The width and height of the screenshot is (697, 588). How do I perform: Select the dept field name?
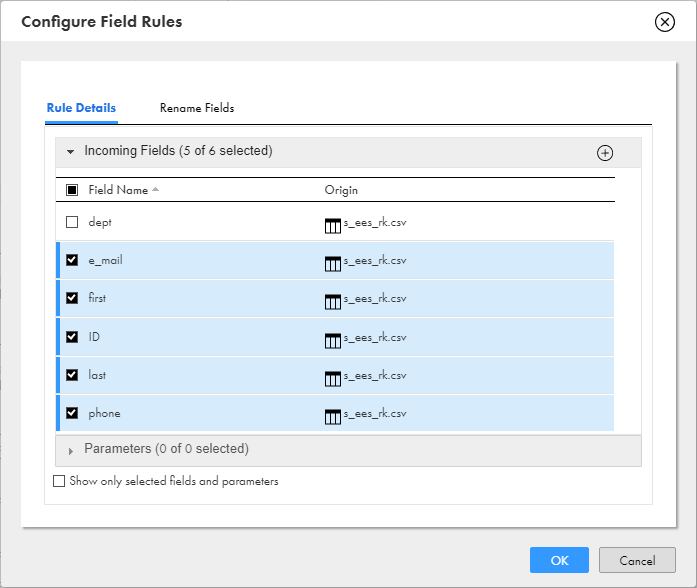(x=100, y=222)
